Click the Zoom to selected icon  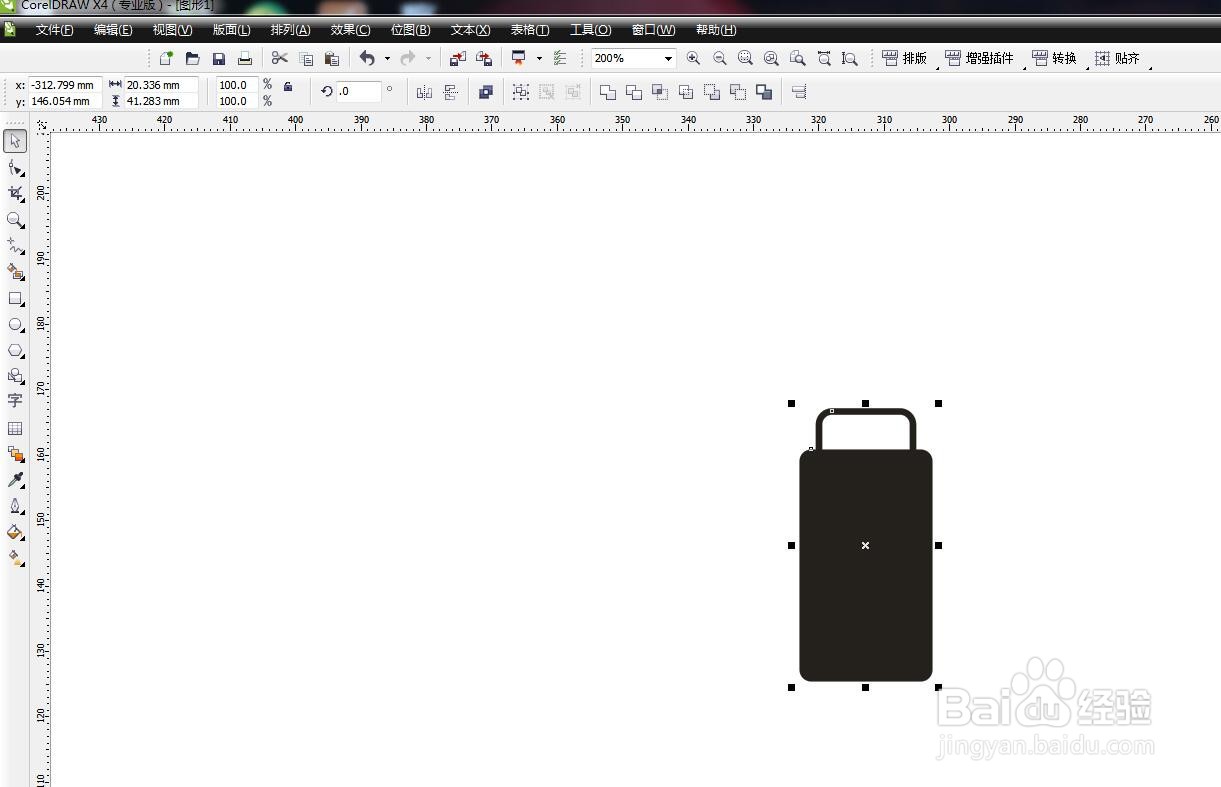click(x=745, y=58)
